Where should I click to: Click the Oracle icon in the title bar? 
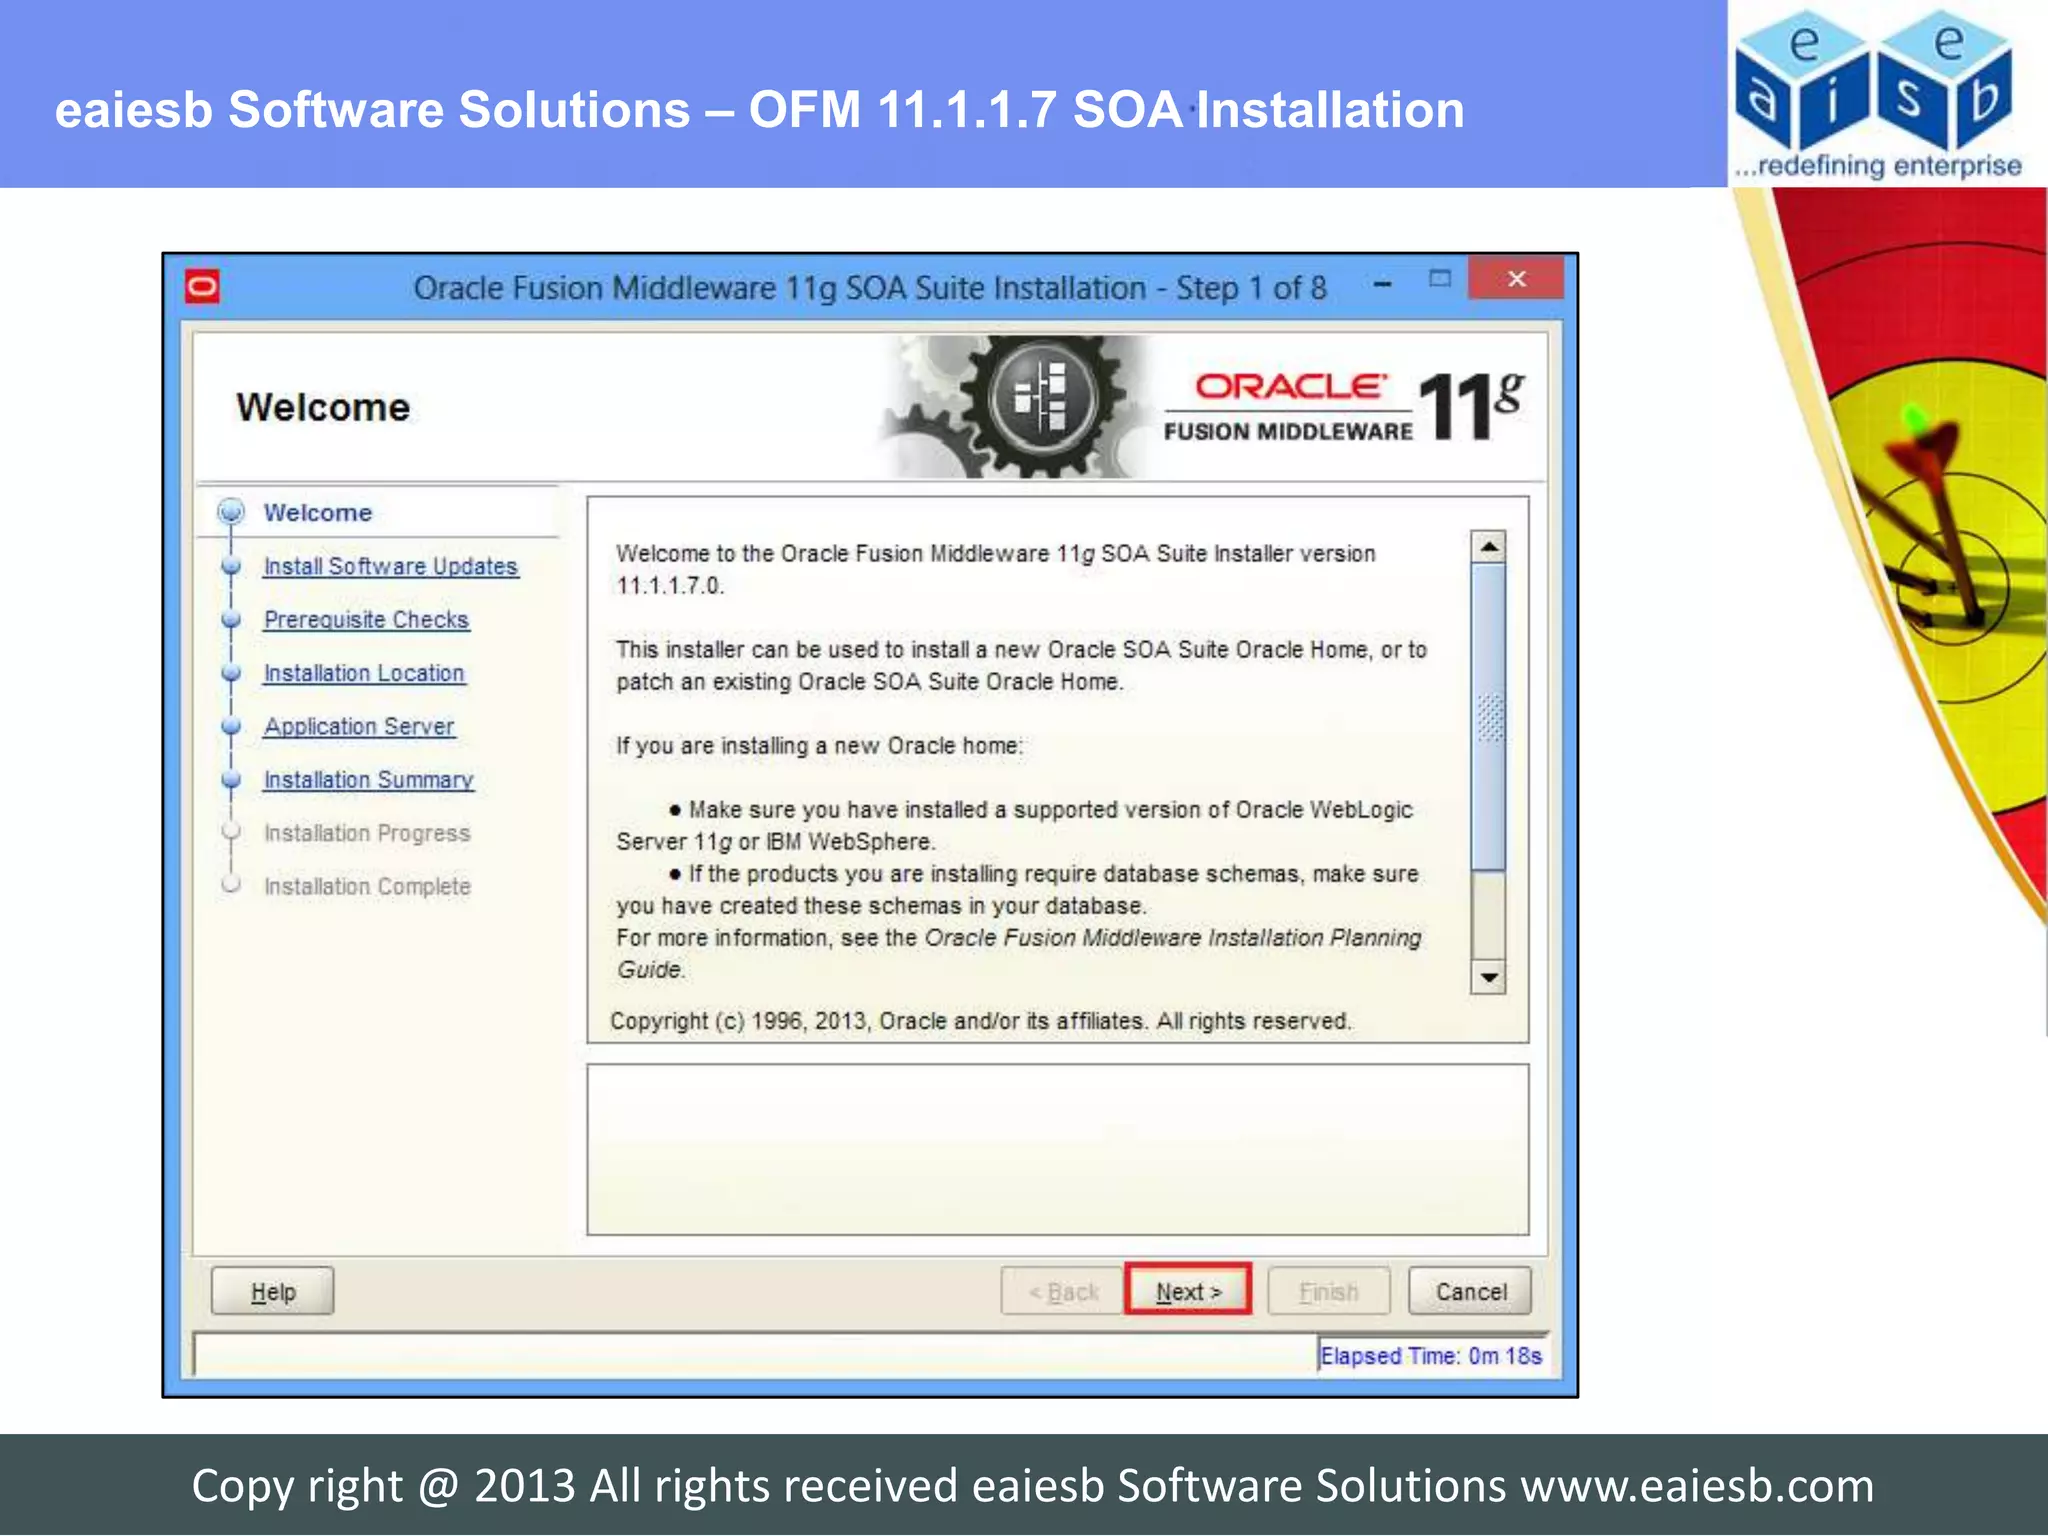202,288
